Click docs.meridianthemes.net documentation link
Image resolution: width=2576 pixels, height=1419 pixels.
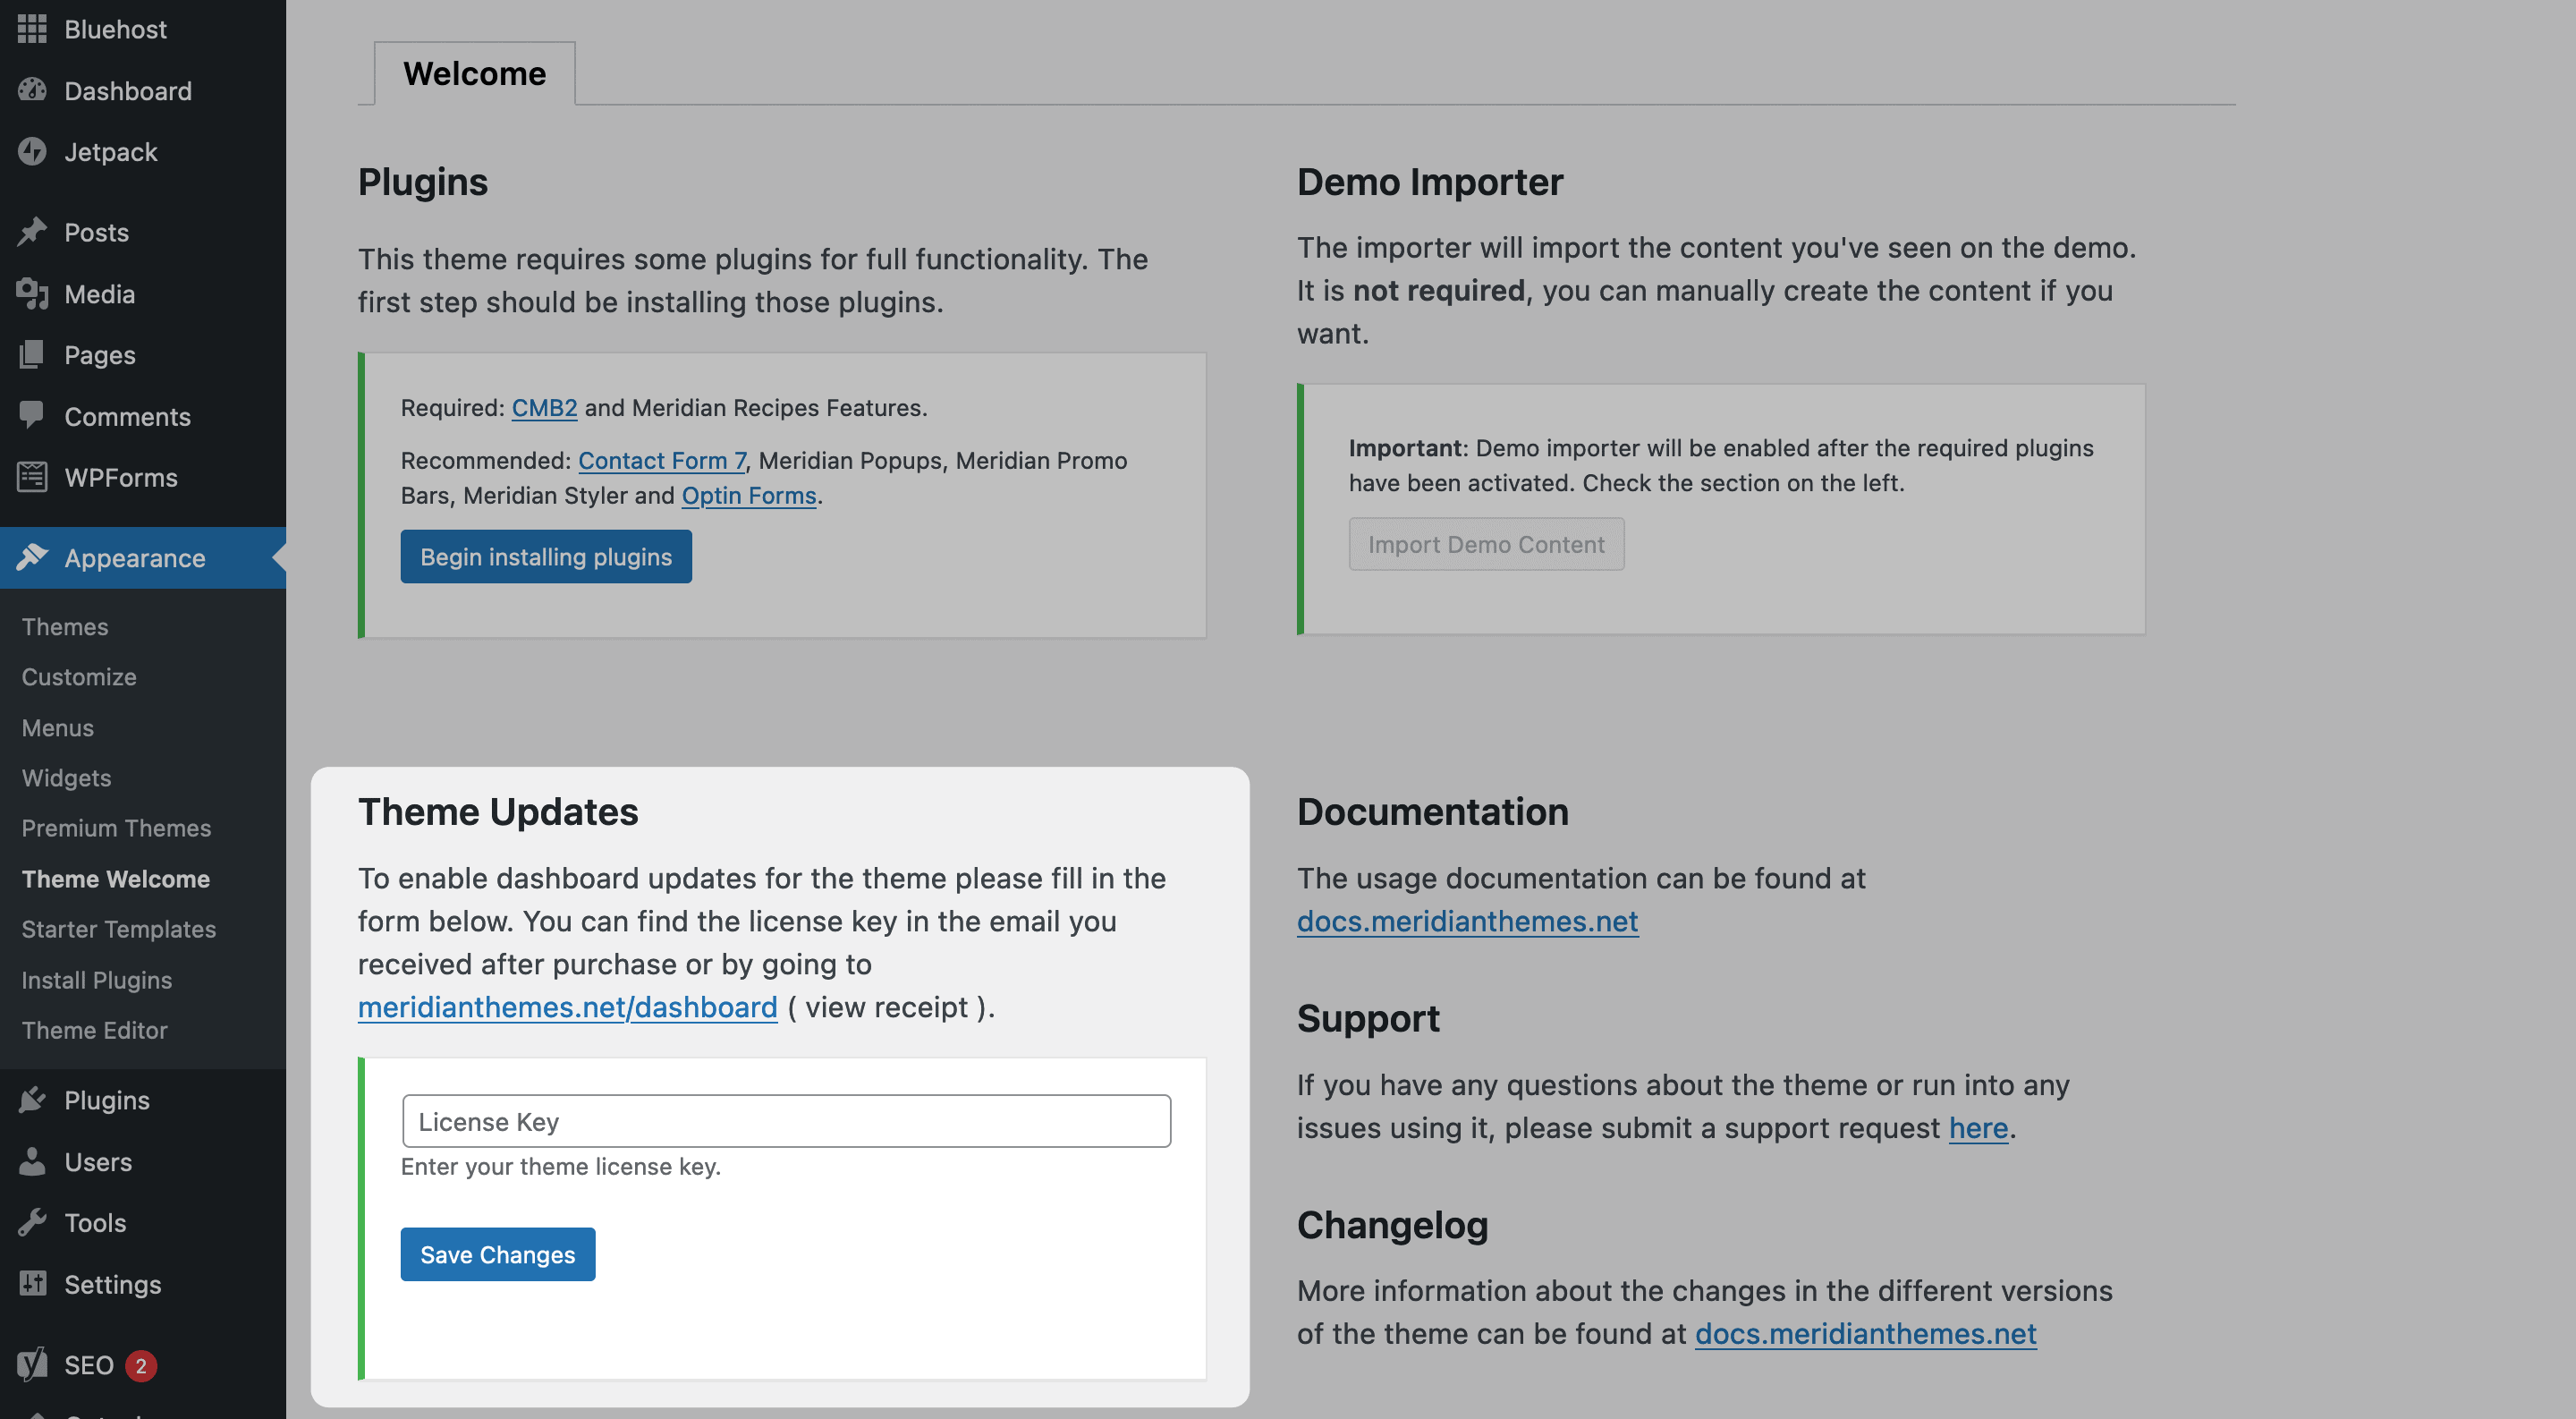pos(1465,921)
